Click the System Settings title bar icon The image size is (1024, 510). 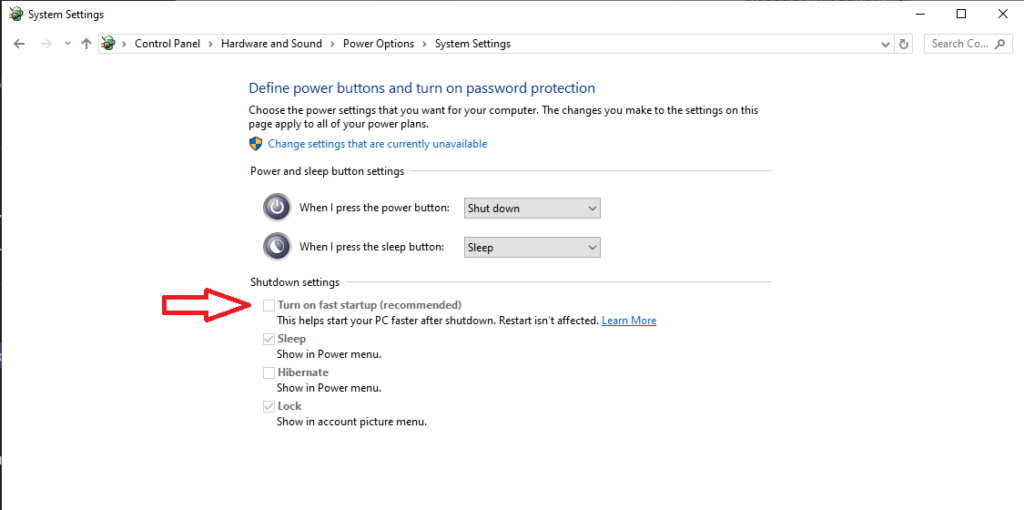tap(14, 15)
